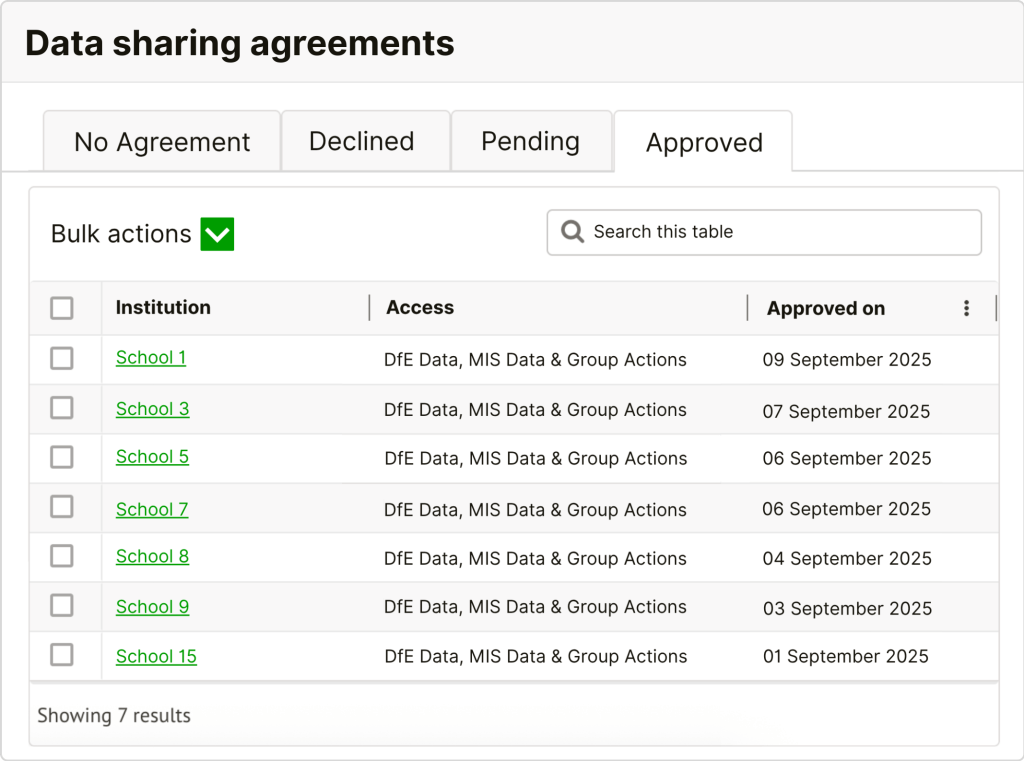Check the checkbox for School 1
The image size is (1024, 761).
coord(63,357)
